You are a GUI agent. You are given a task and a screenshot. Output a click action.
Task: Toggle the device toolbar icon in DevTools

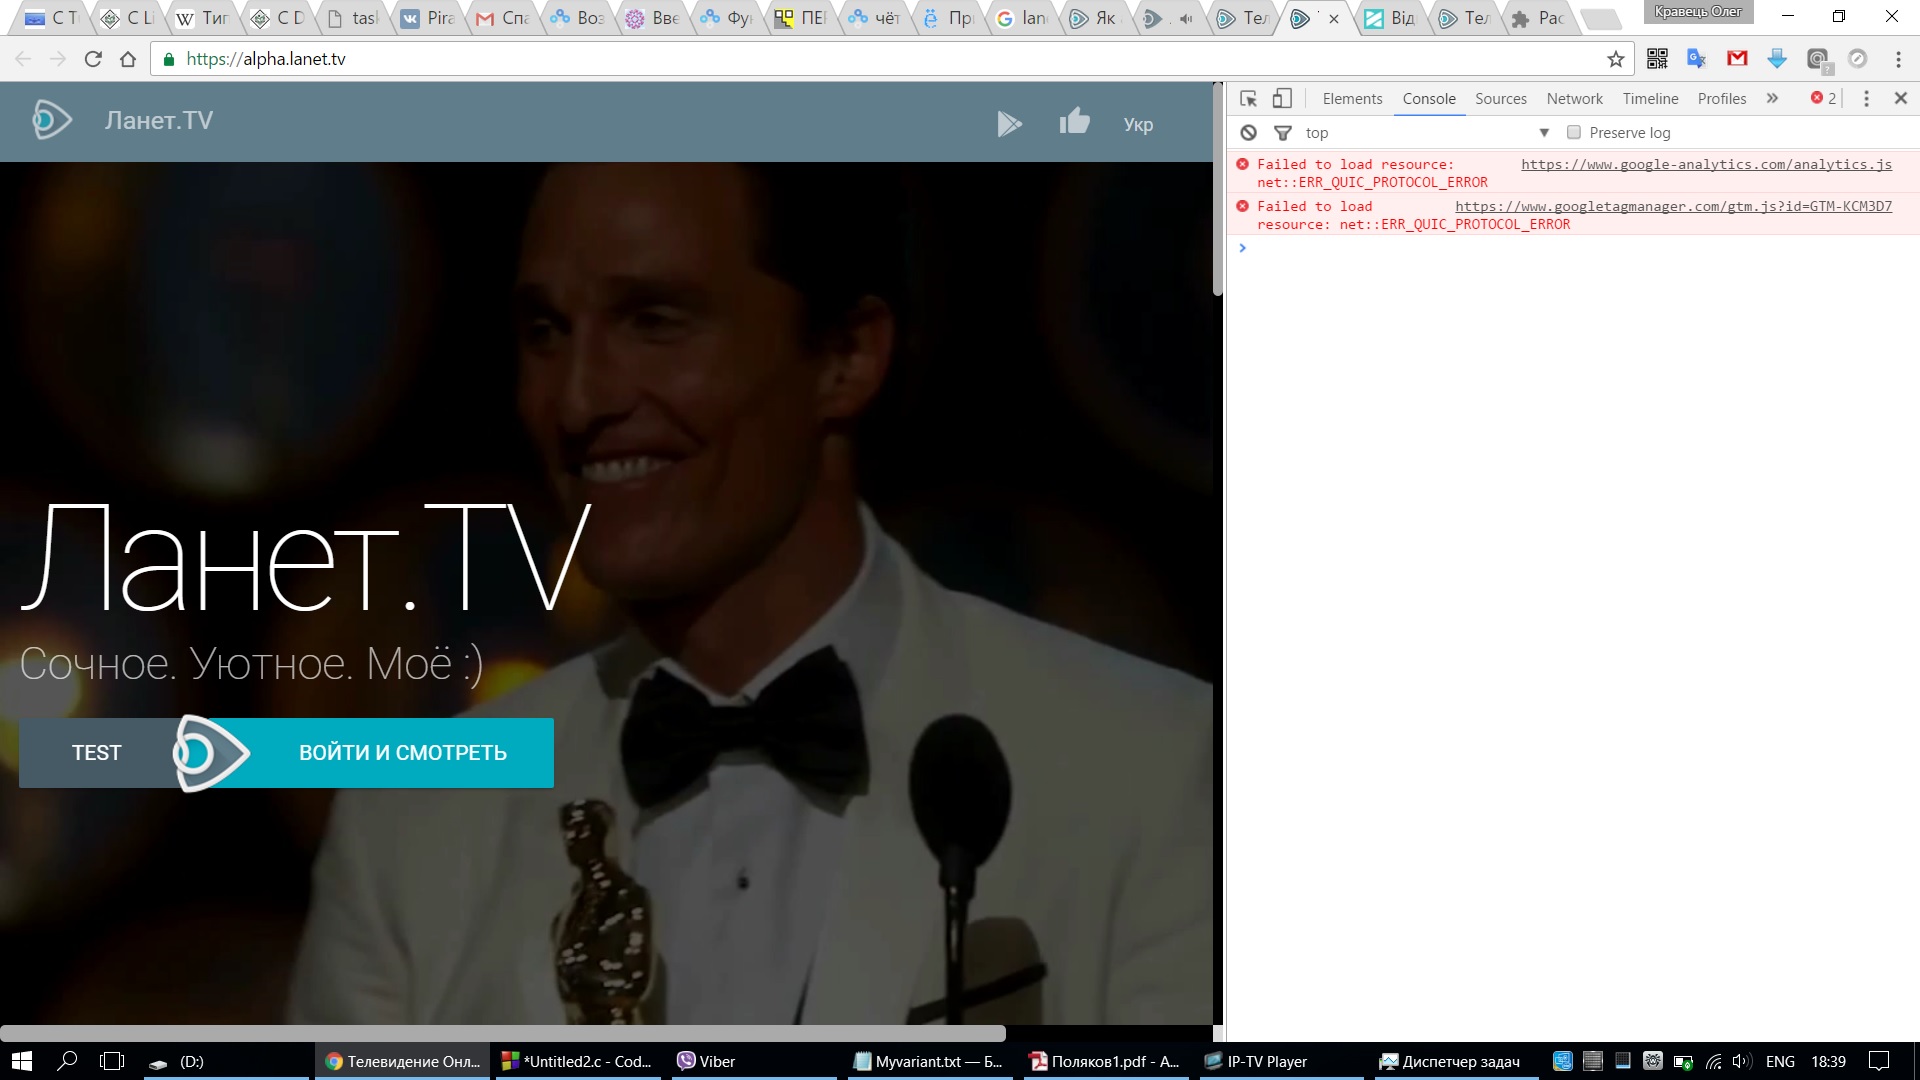click(1282, 98)
